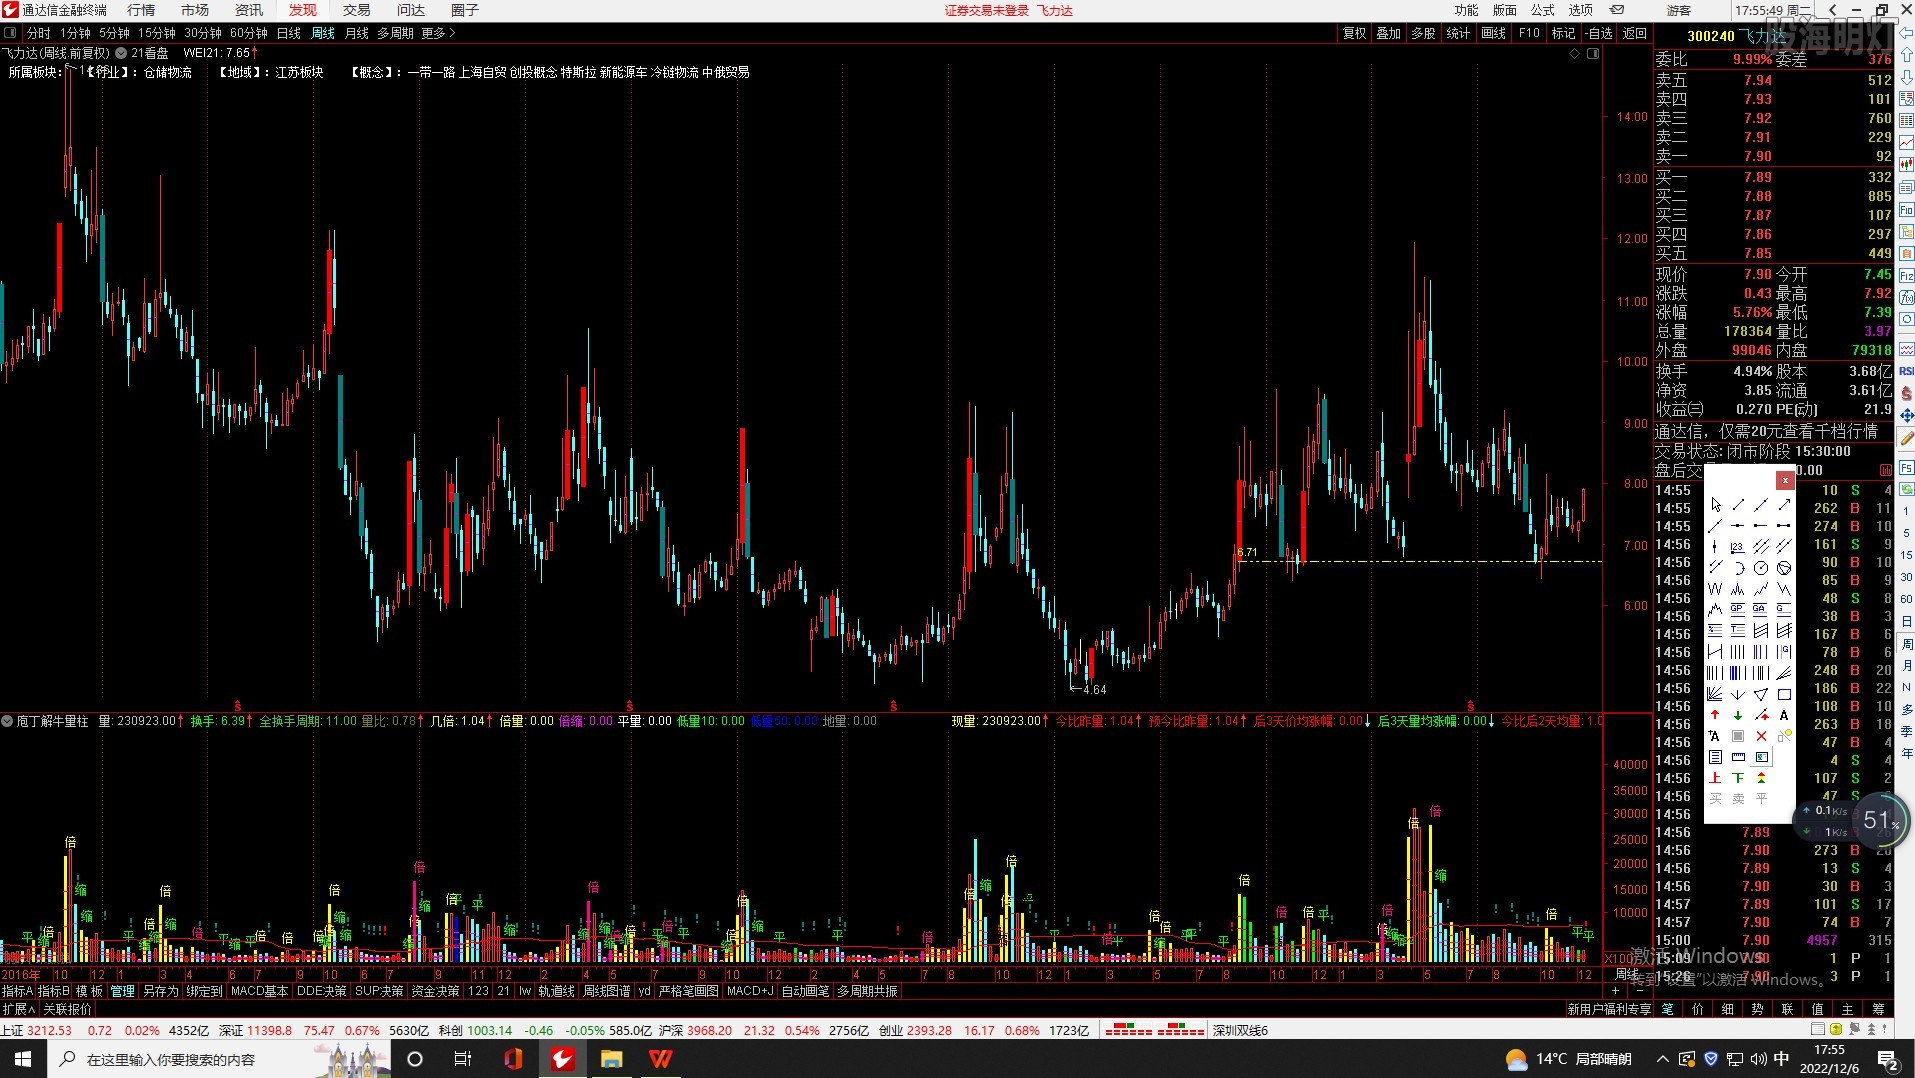
Task: Choose the GA line tool in palette
Action: pyautogui.click(x=1761, y=609)
